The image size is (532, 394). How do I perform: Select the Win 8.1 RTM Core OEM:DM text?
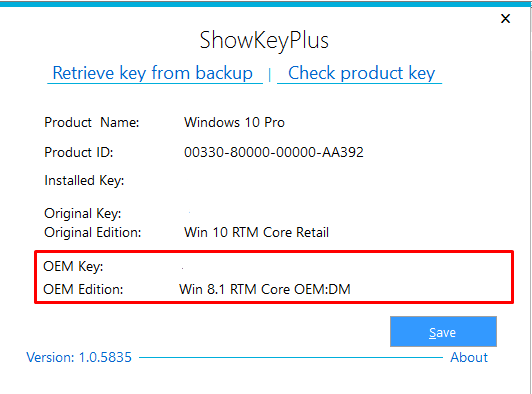tap(265, 289)
